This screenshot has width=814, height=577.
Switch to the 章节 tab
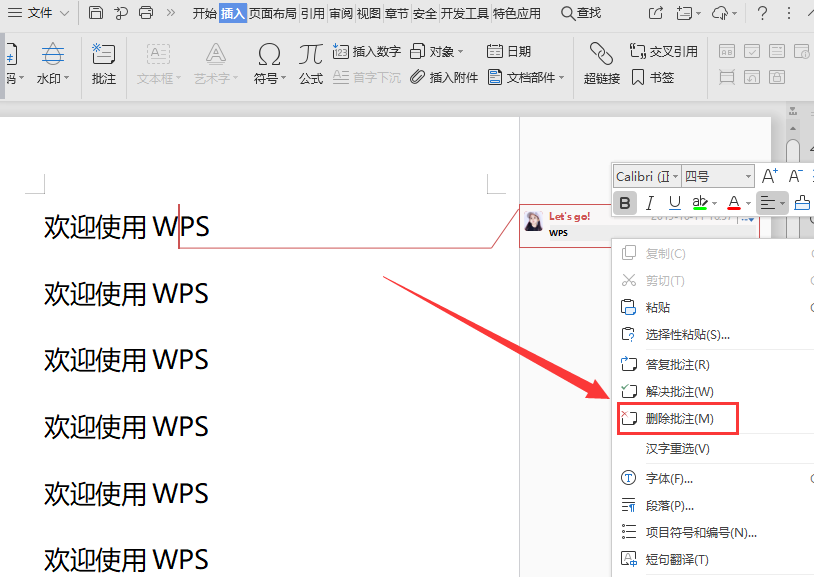click(x=397, y=13)
